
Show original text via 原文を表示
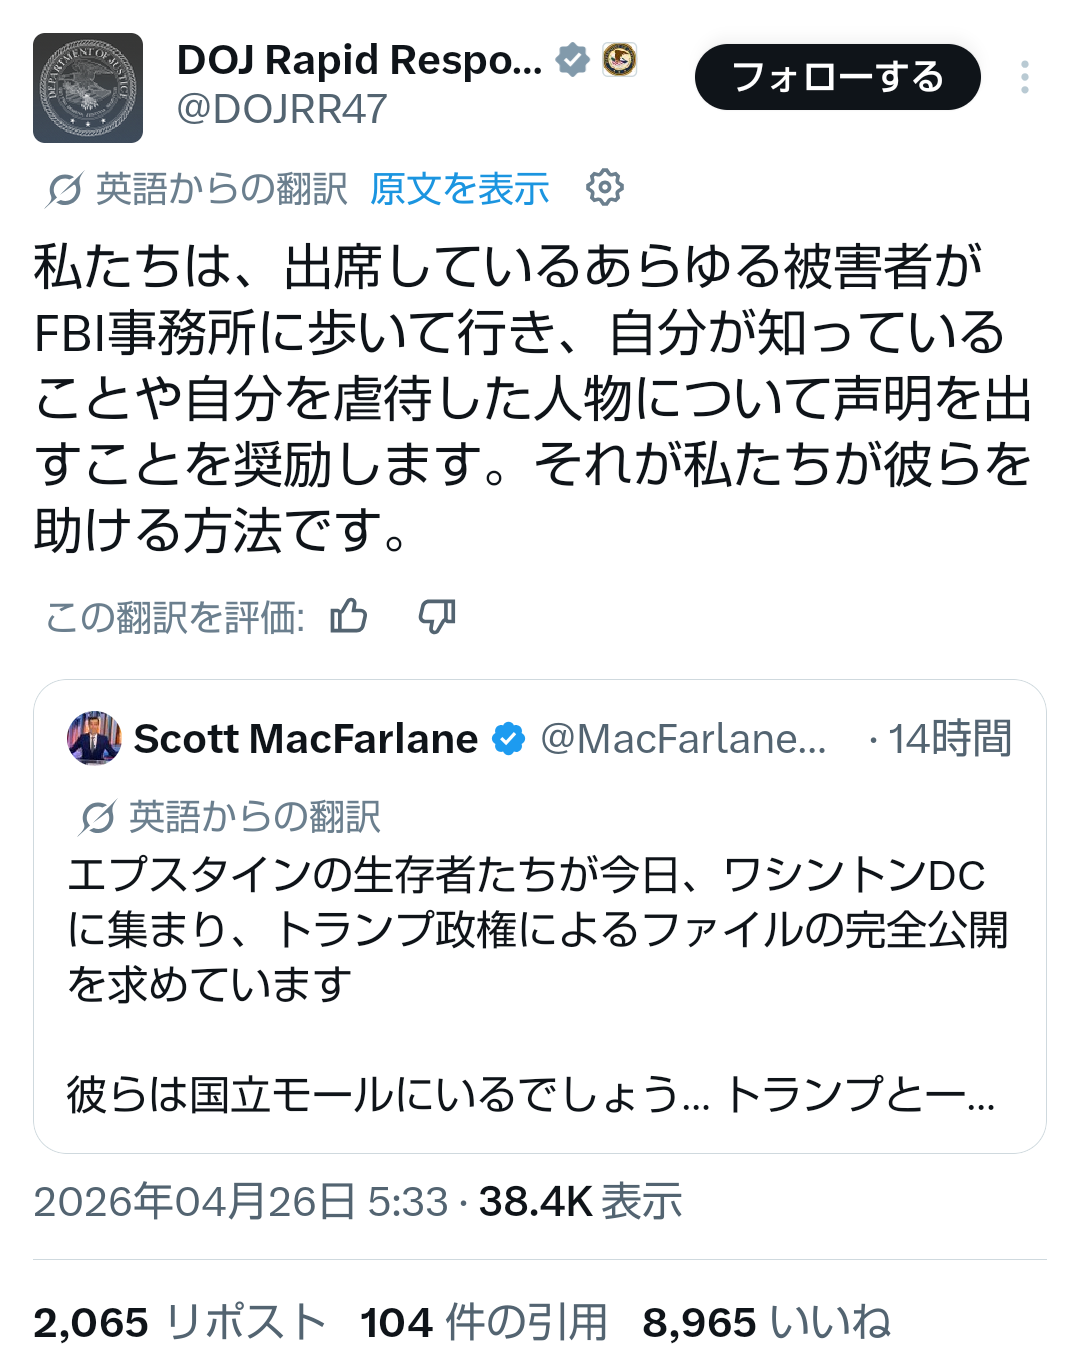pyautogui.click(x=459, y=188)
